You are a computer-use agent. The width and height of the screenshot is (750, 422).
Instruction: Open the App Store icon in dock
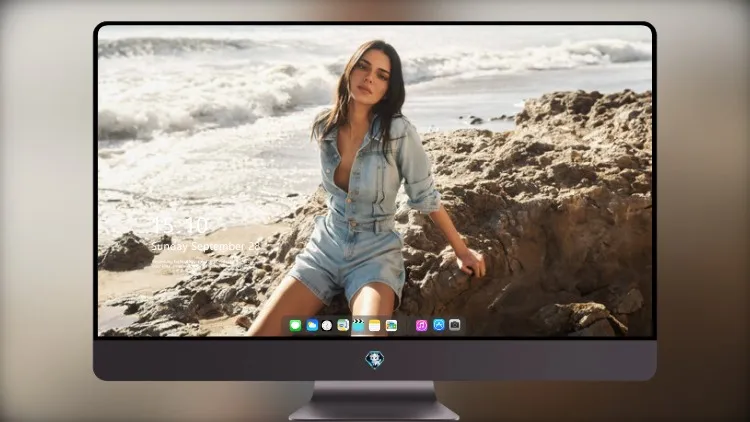click(439, 325)
